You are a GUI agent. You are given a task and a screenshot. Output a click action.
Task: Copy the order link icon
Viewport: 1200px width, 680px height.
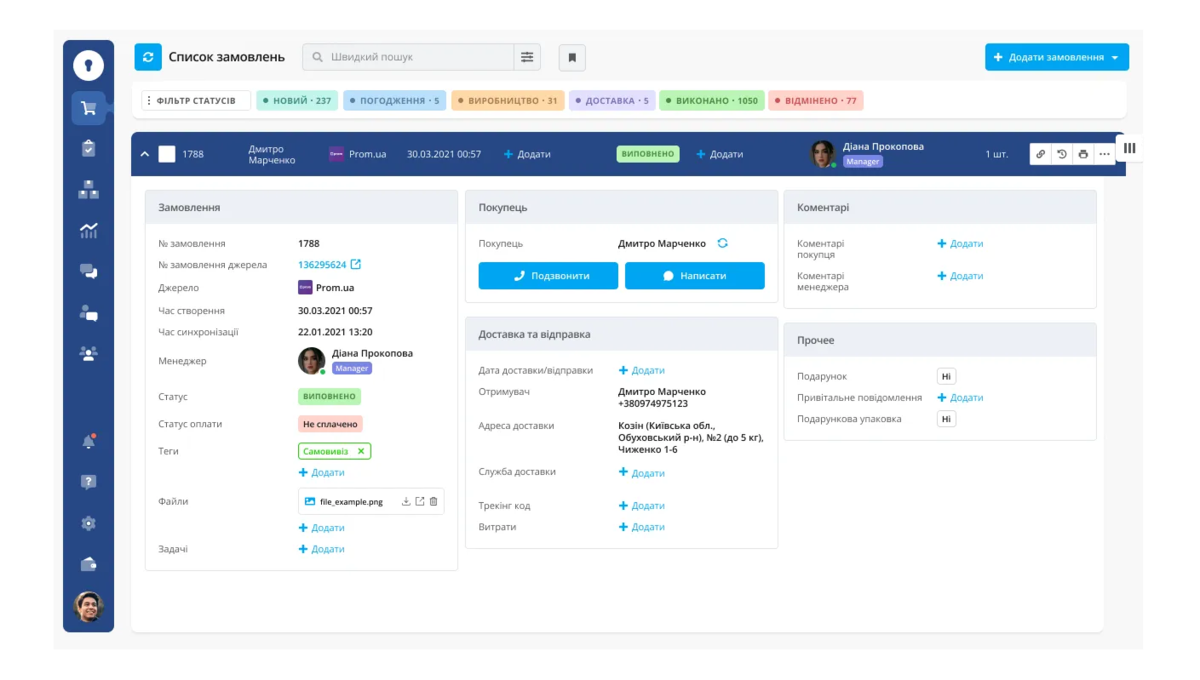(1041, 154)
